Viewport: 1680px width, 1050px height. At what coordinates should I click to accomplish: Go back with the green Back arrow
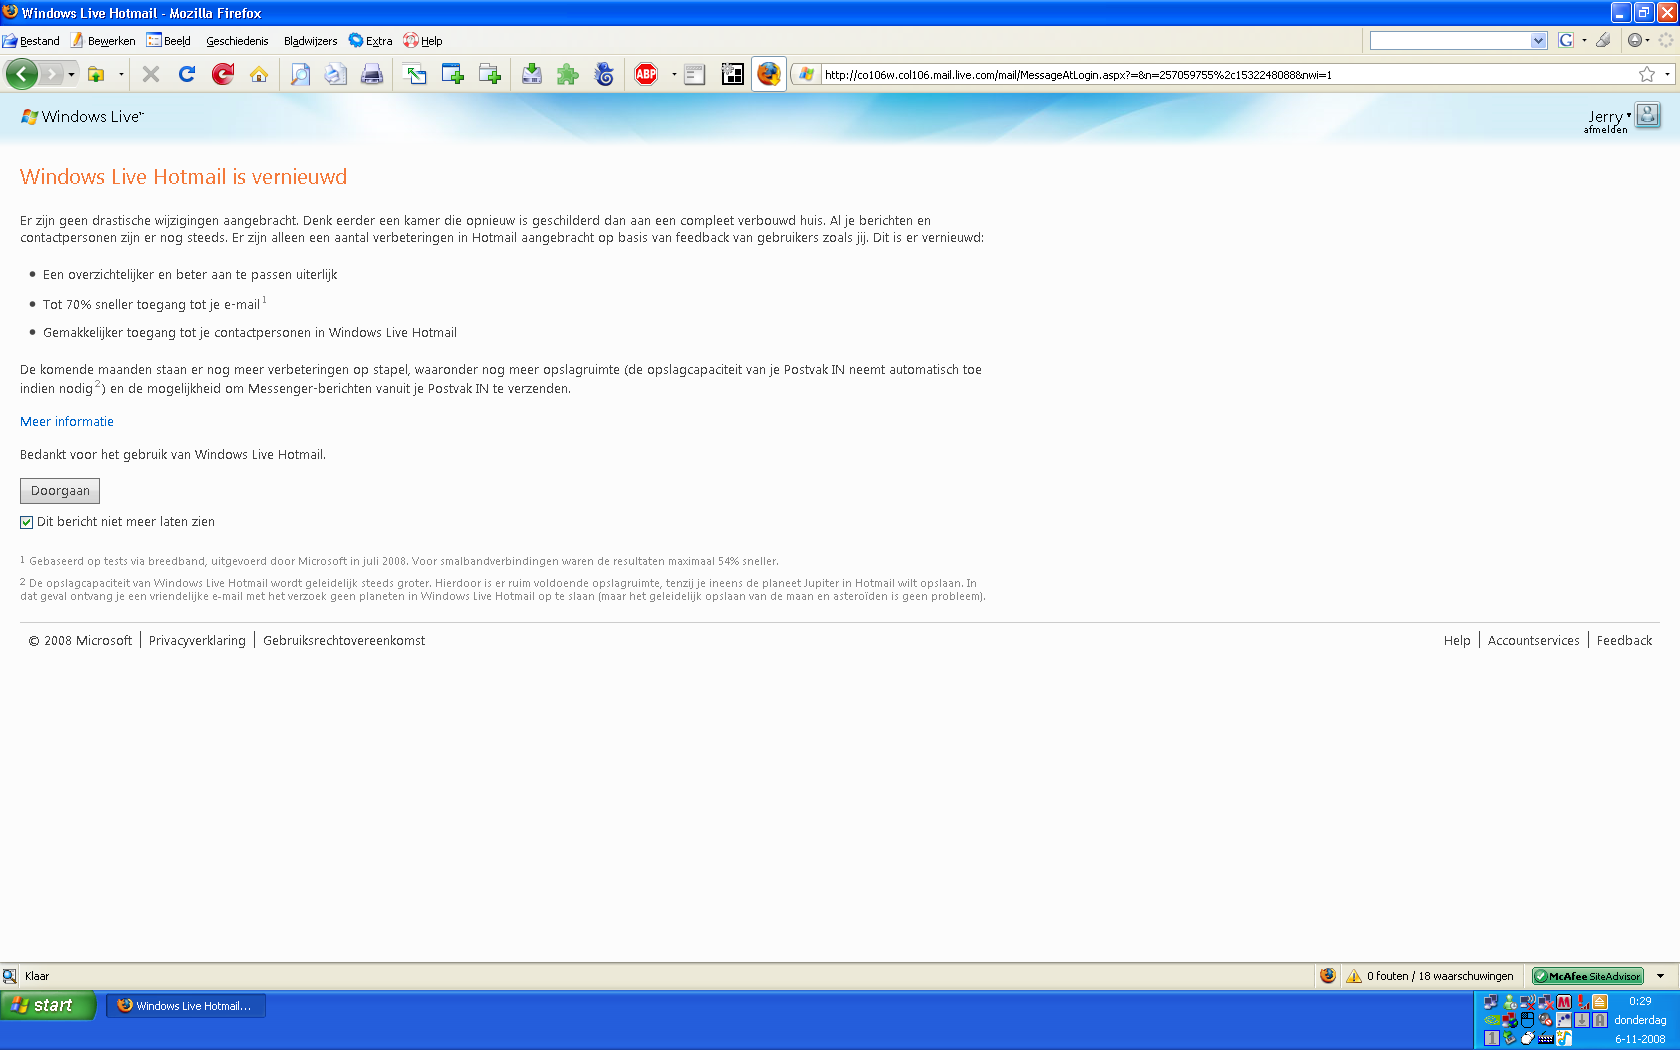click(x=21, y=74)
